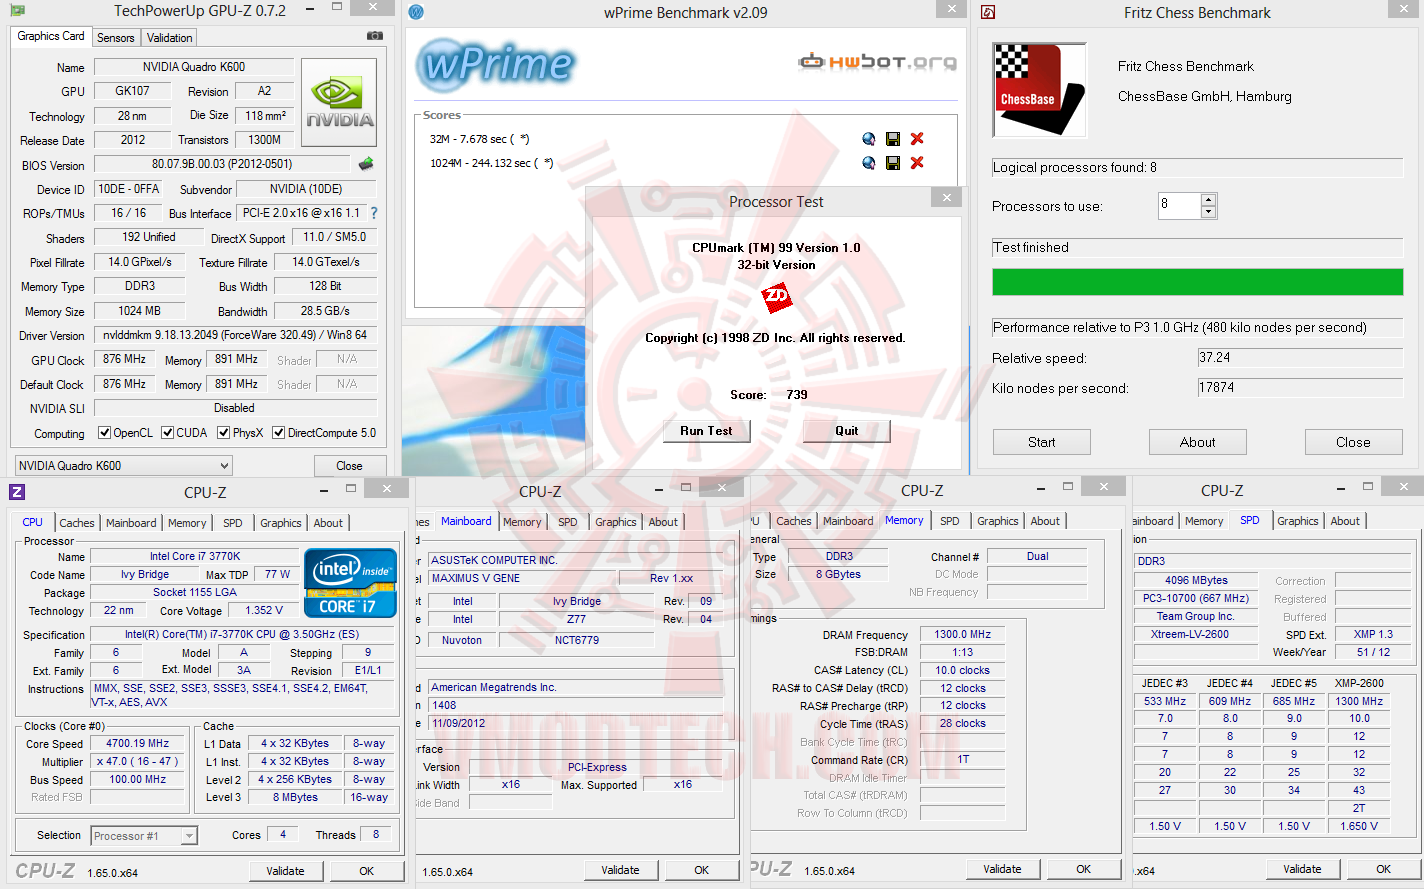Open the NVIDIA Quadro K600 GPU dropdown
The image size is (1424, 889).
pos(124,466)
